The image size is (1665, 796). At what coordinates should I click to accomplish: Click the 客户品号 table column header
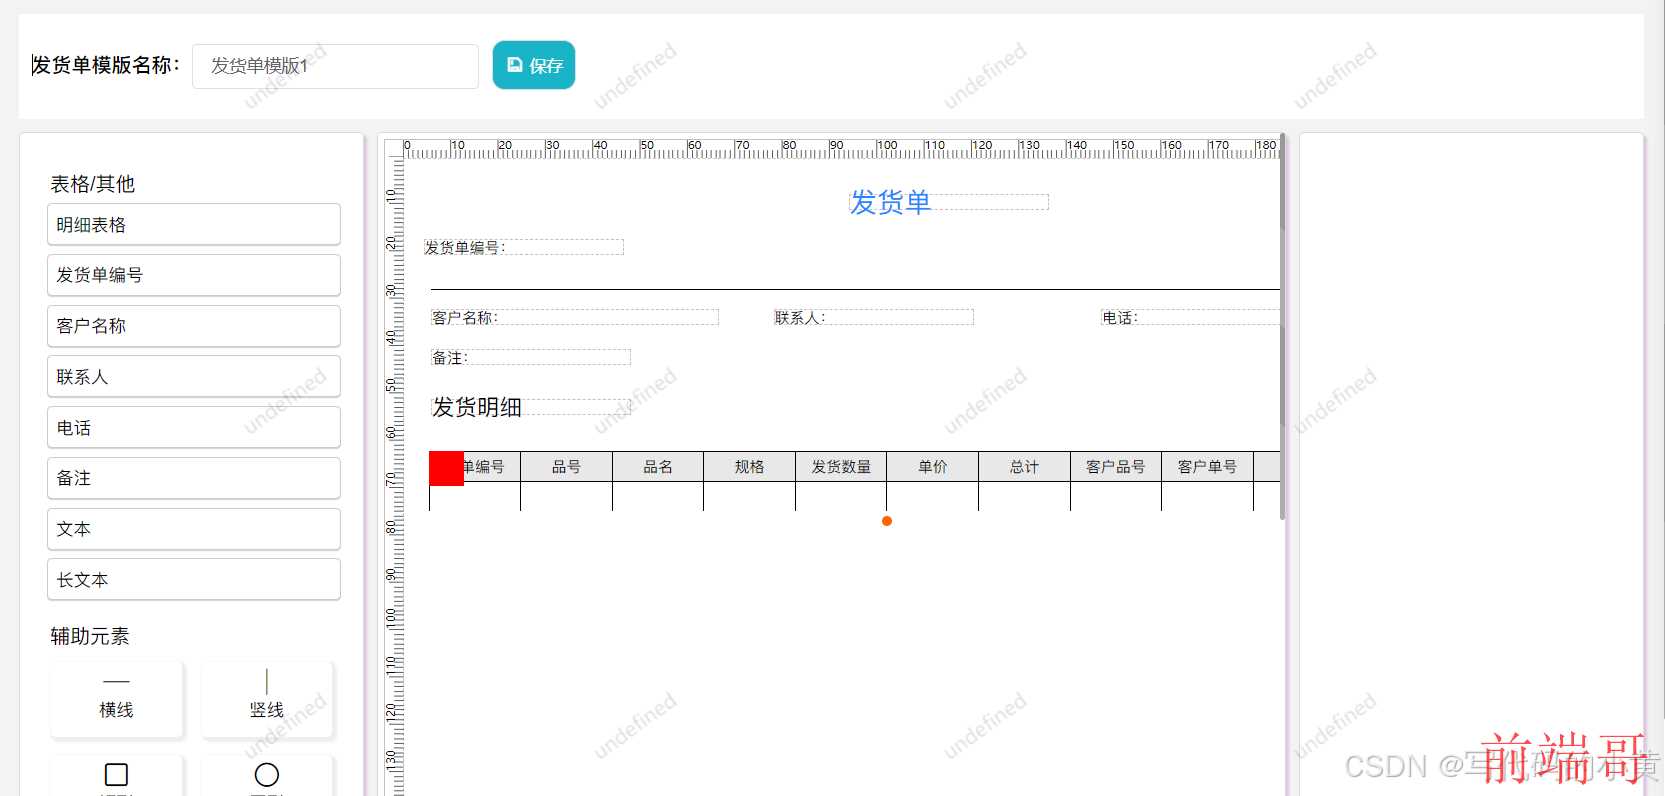[1116, 467]
